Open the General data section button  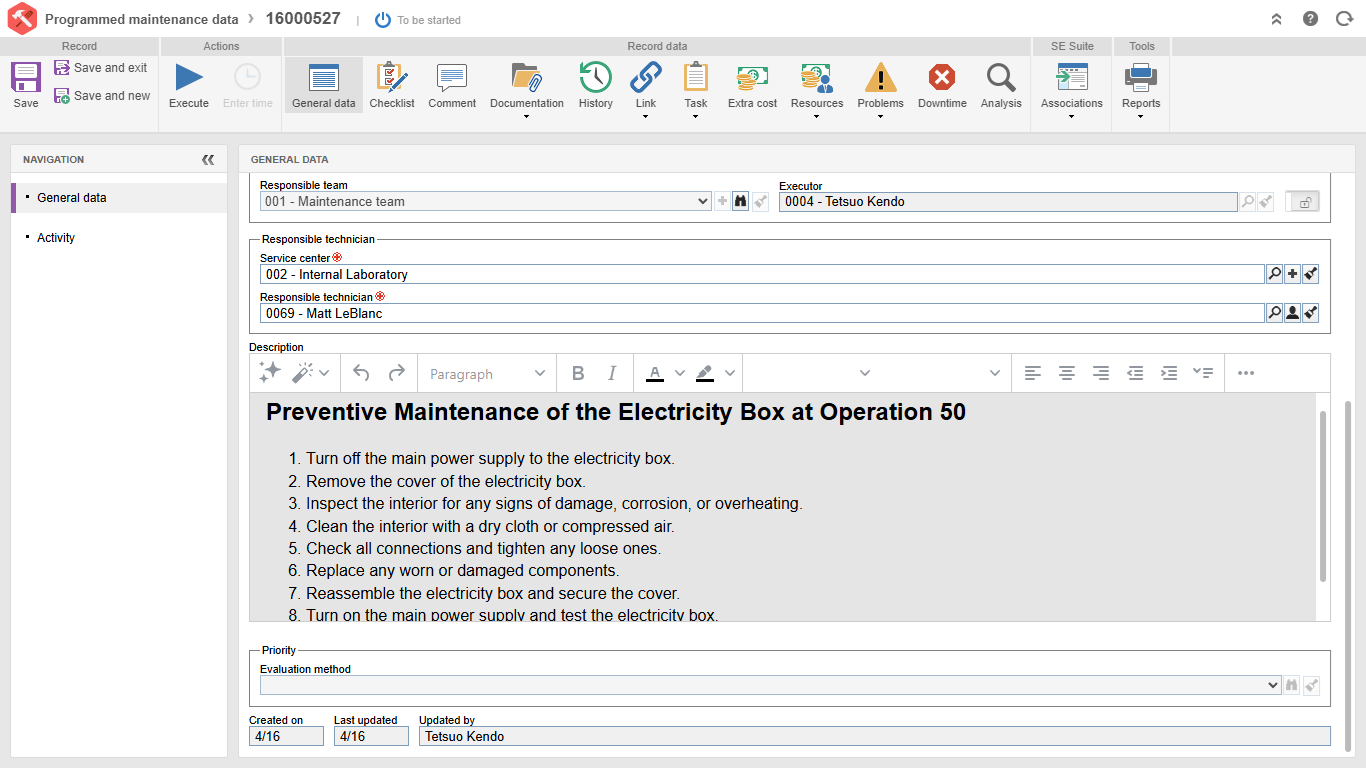point(323,86)
